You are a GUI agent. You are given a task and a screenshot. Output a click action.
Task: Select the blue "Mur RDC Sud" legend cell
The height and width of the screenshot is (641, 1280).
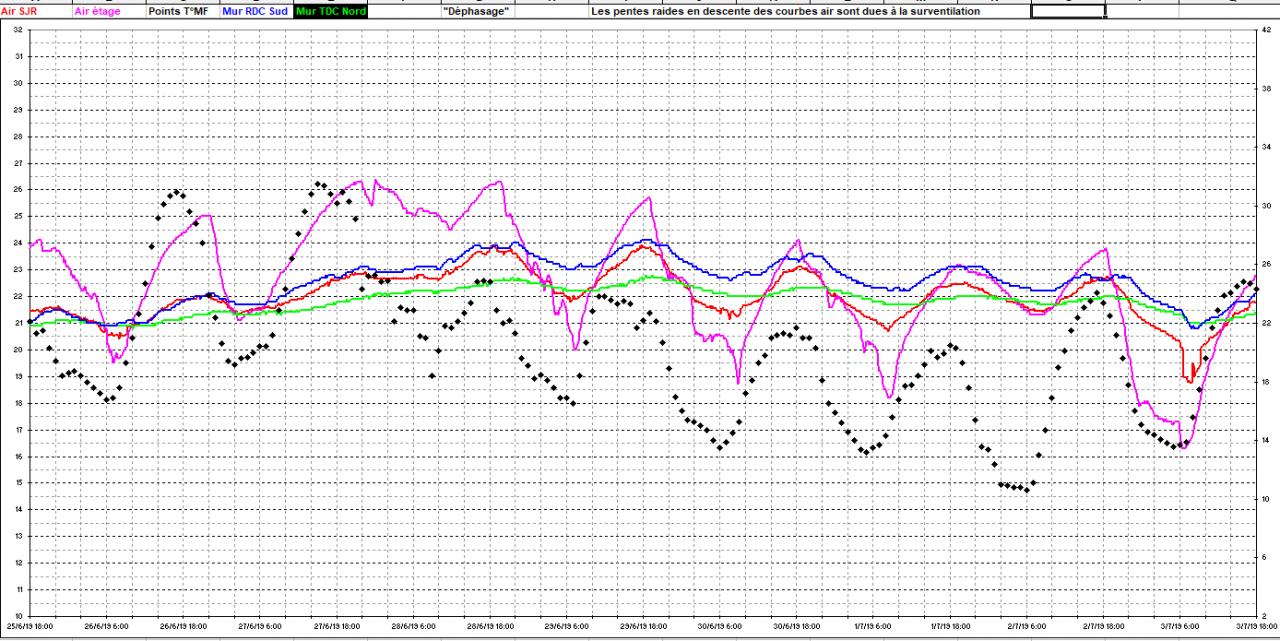point(256,11)
